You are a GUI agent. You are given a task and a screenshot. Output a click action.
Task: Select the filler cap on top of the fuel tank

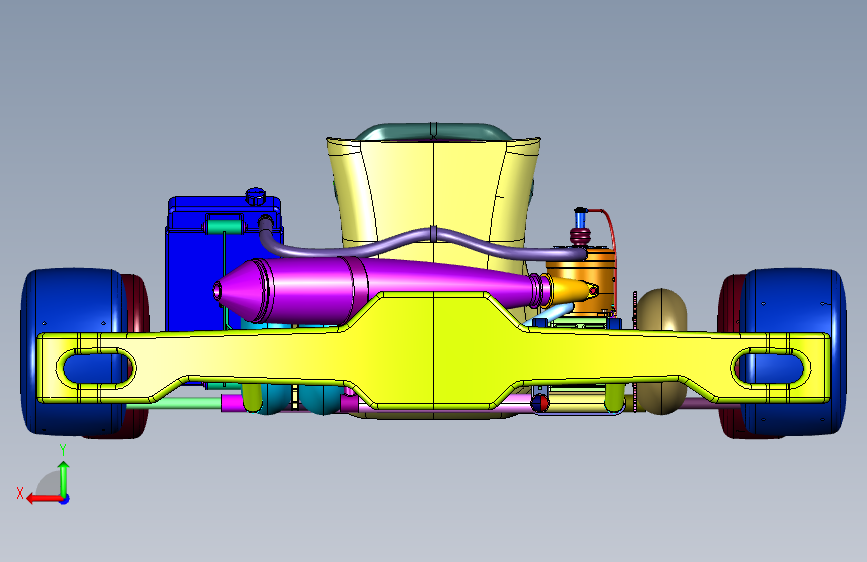coord(255,196)
